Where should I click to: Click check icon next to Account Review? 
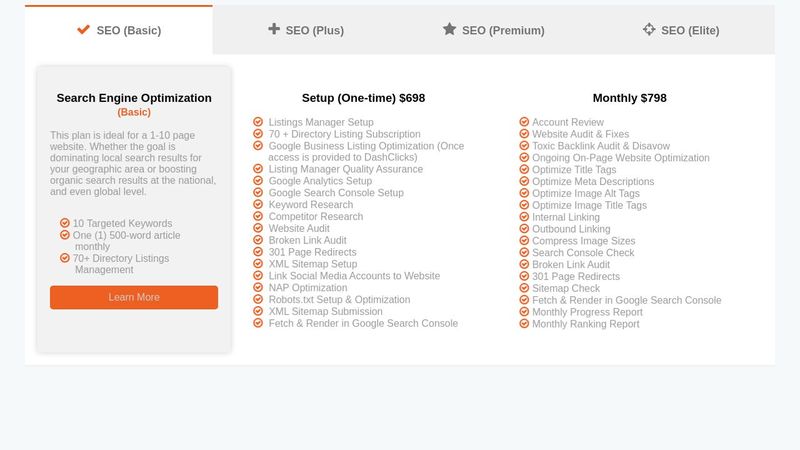524,122
